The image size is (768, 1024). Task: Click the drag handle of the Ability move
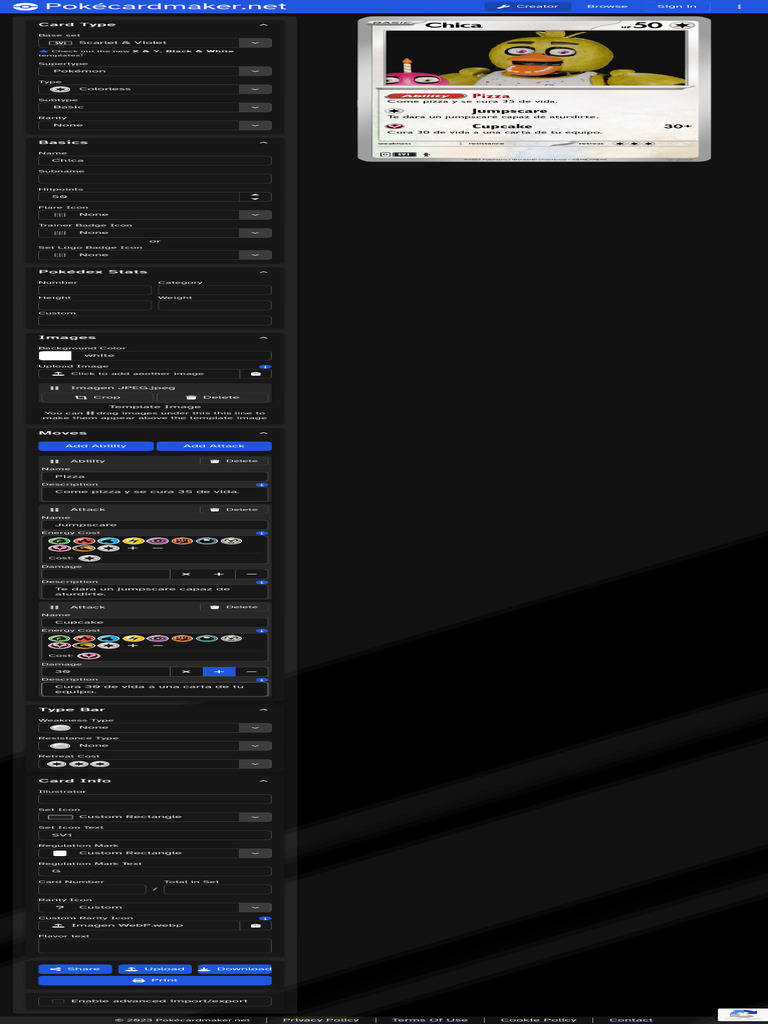[55, 462]
